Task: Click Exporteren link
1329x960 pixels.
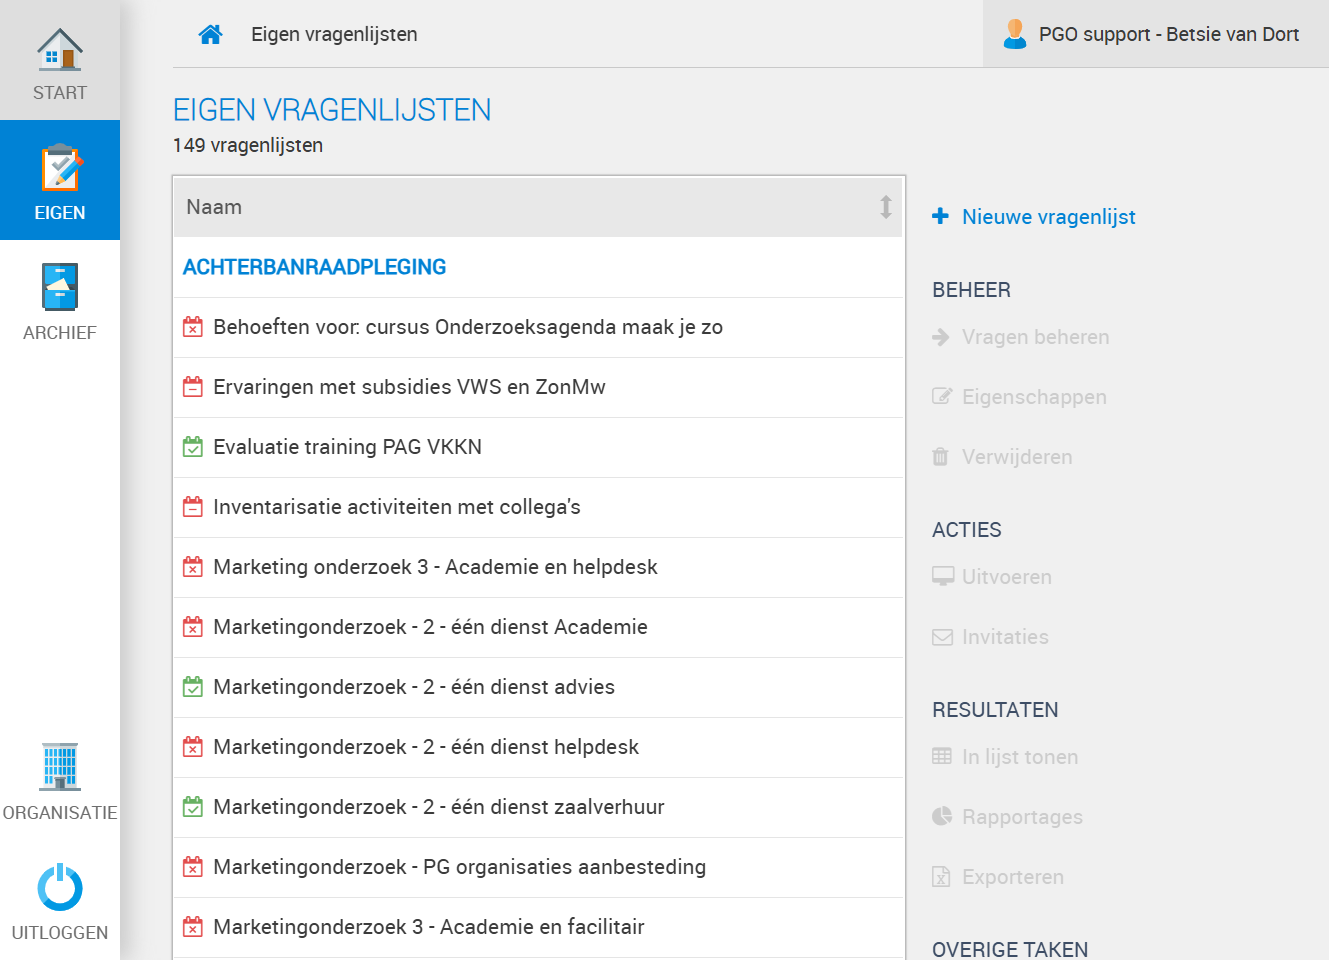Action: click(1012, 877)
